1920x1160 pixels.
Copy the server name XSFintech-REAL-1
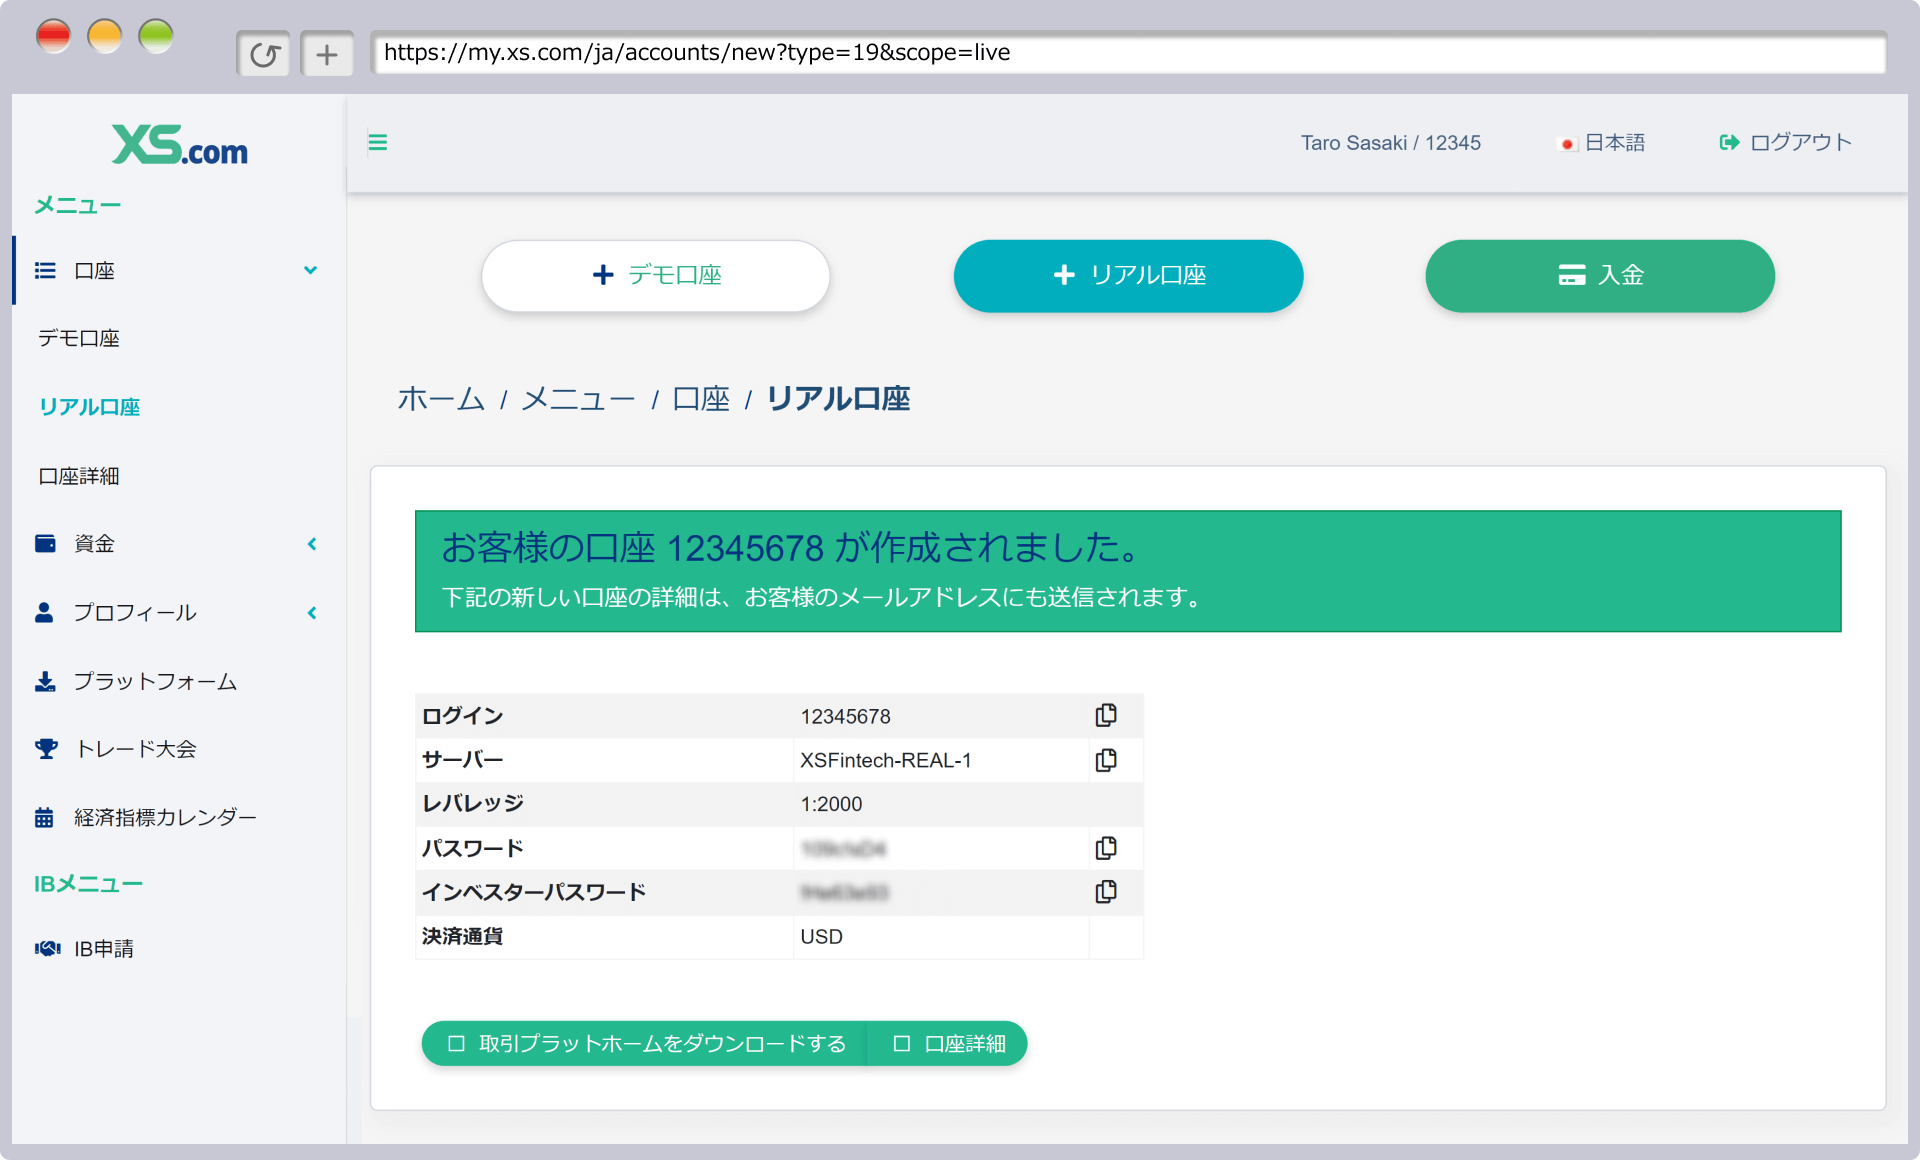pos(1105,760)
